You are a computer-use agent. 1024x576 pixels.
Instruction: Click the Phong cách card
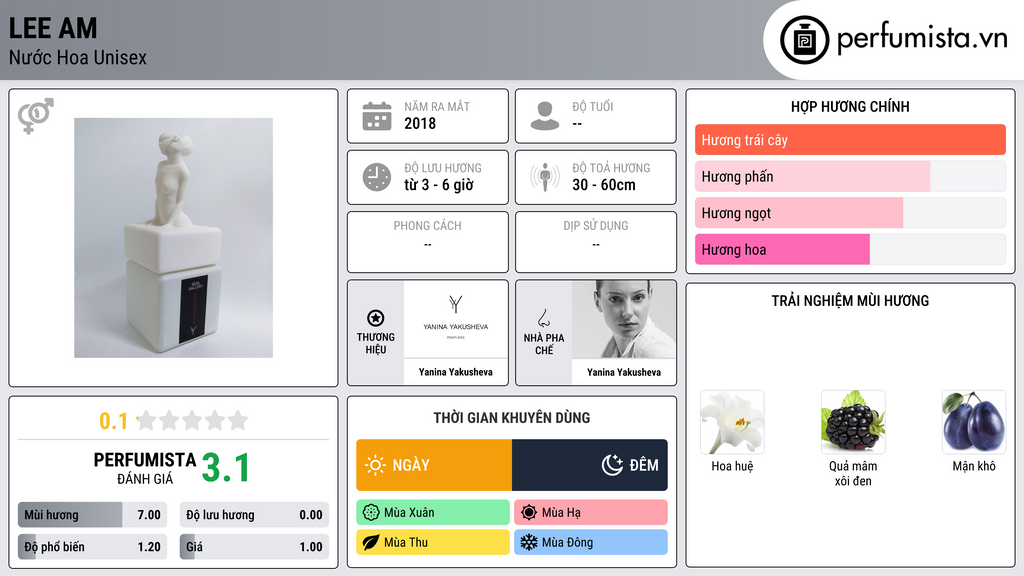[x=428, y=242]
